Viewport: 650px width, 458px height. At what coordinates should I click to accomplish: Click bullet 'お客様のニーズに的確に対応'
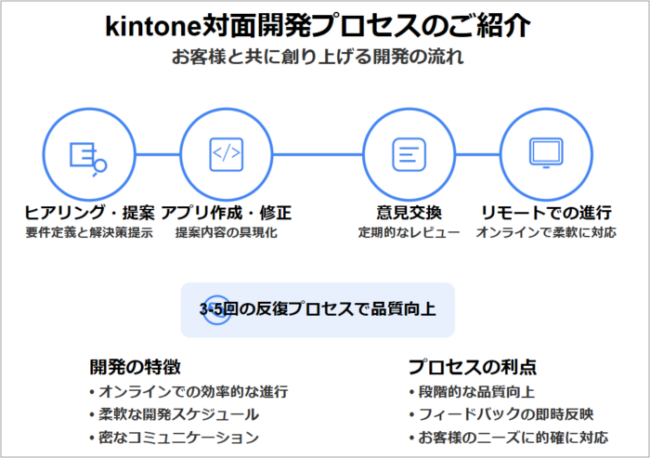point(509,437)
